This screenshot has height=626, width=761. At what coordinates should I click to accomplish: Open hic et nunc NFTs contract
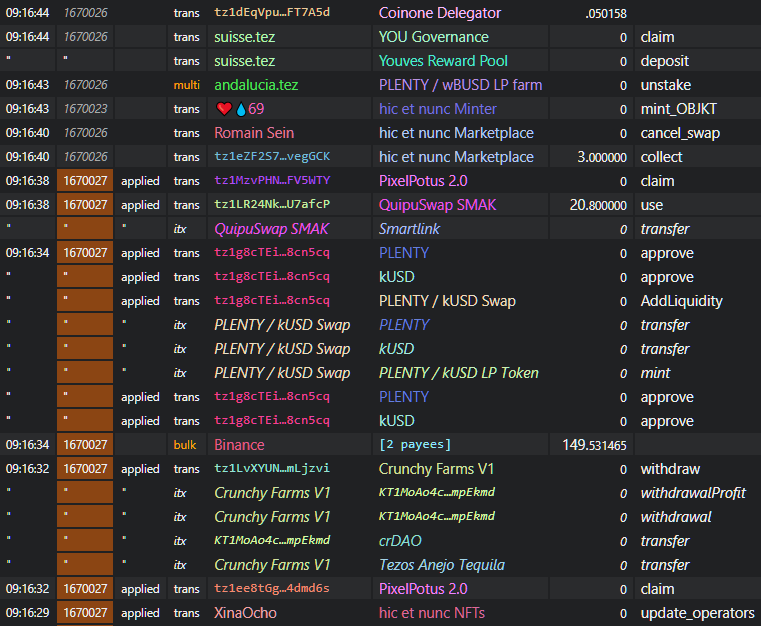point(431,613)
